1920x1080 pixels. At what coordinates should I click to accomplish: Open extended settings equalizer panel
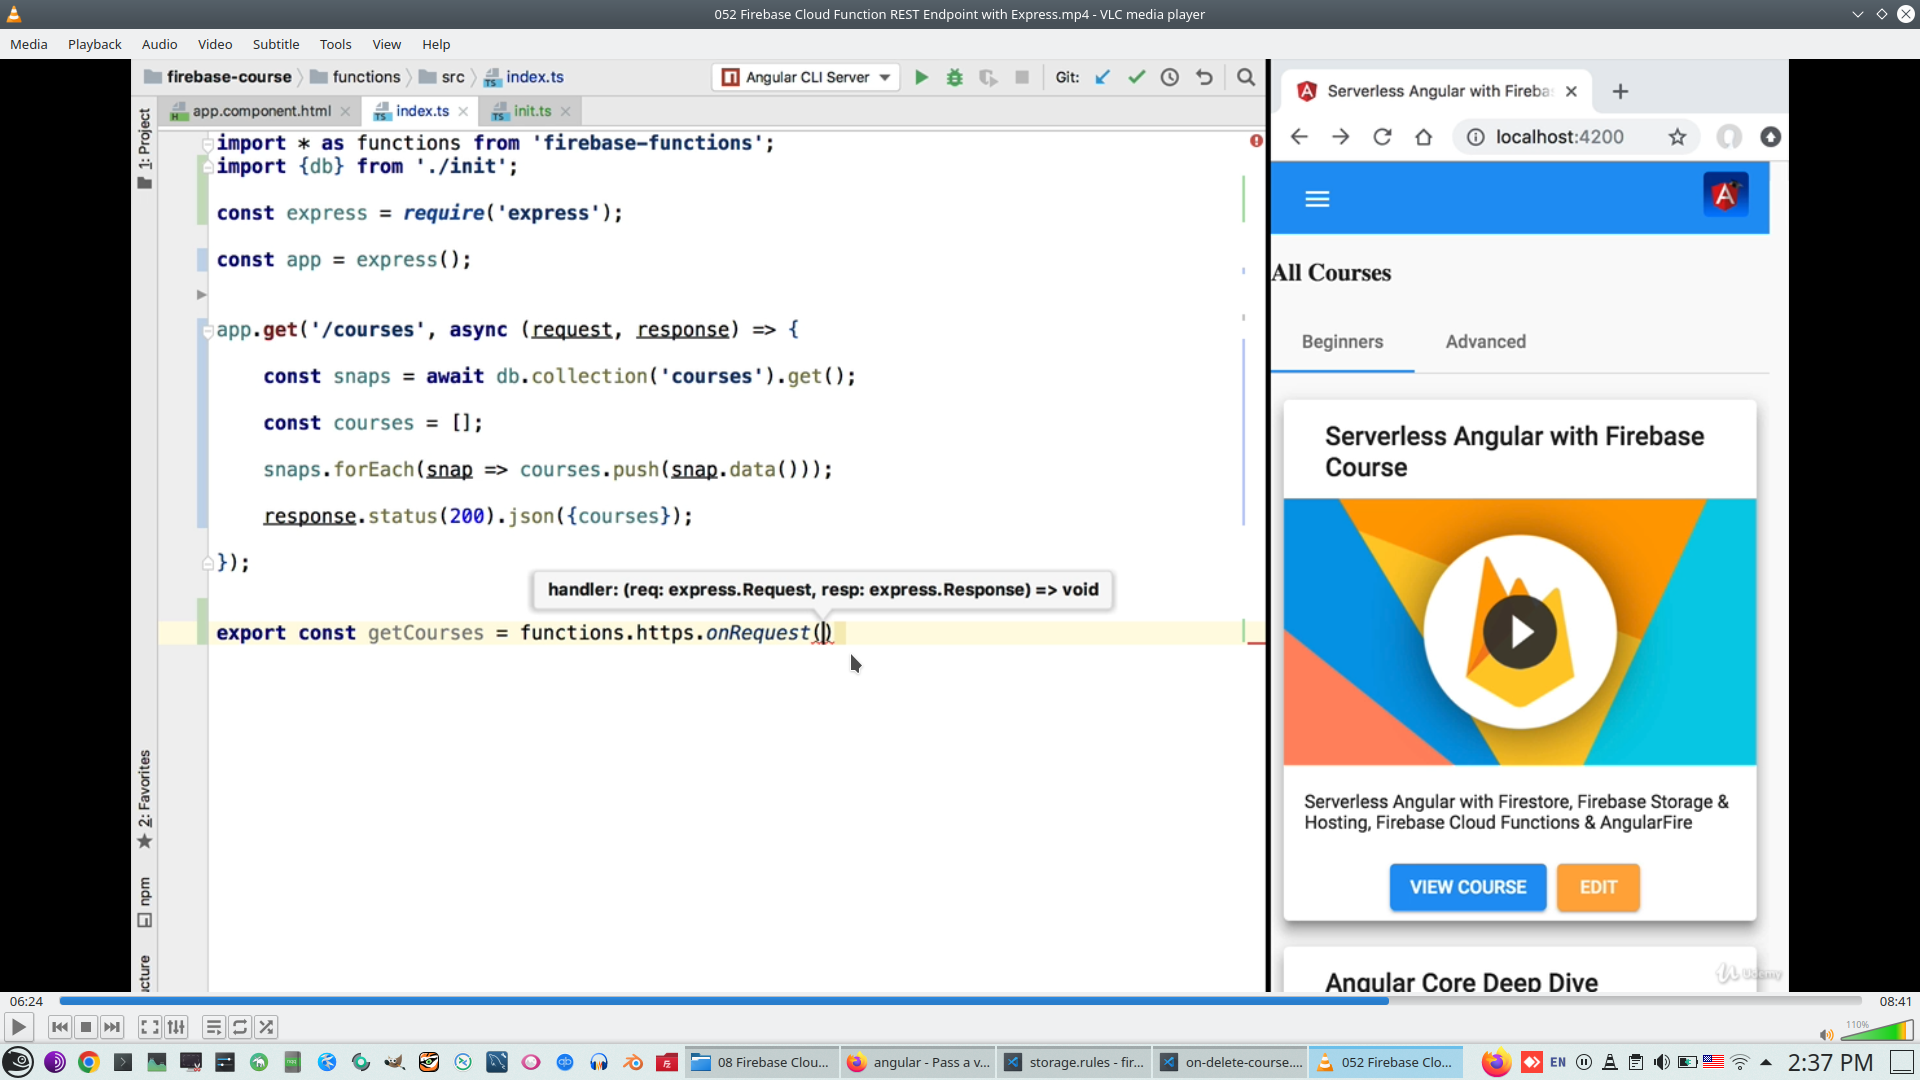click(x=176, y=1027)
